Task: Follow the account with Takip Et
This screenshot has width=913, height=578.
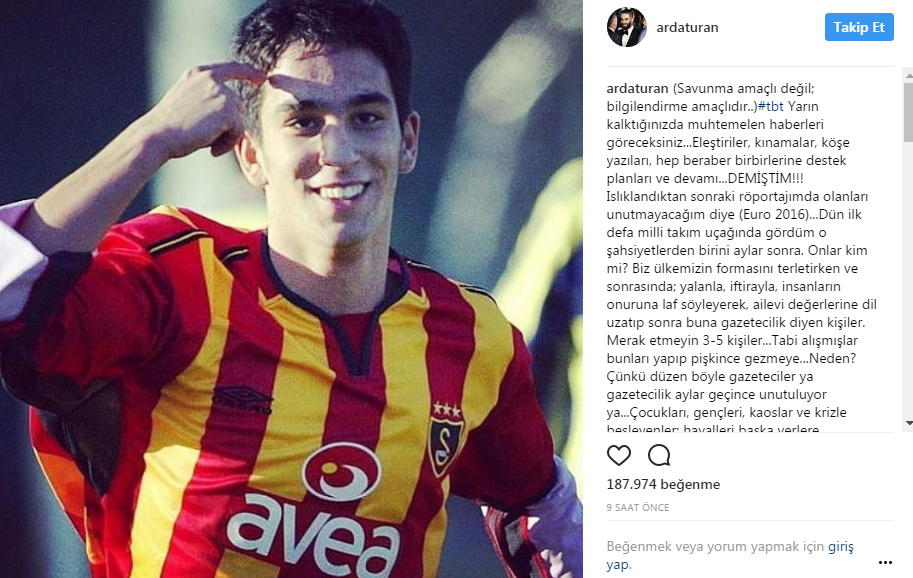Action: coord(859,27)
